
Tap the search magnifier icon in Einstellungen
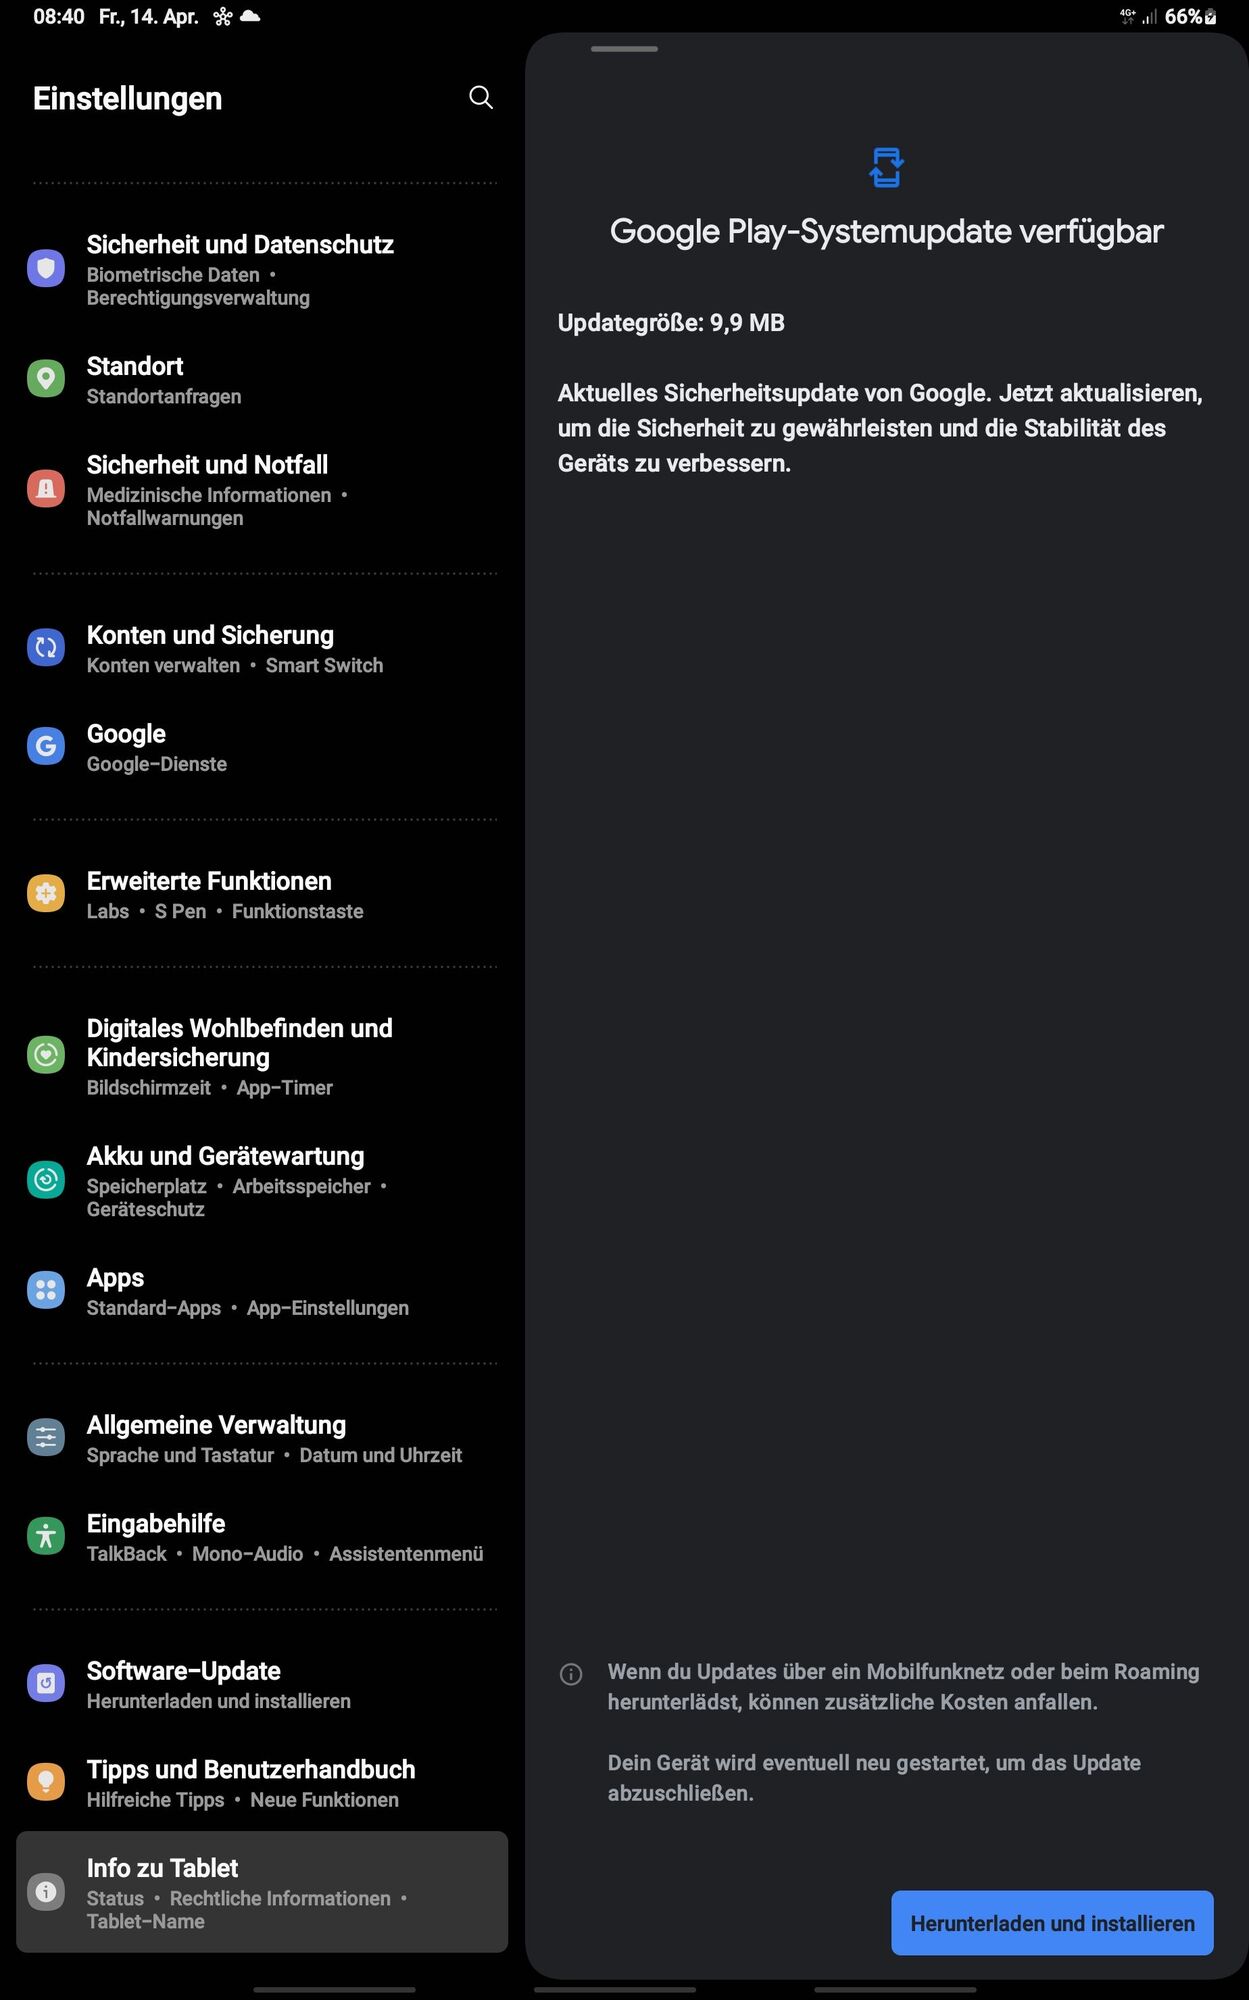point(481,97)
